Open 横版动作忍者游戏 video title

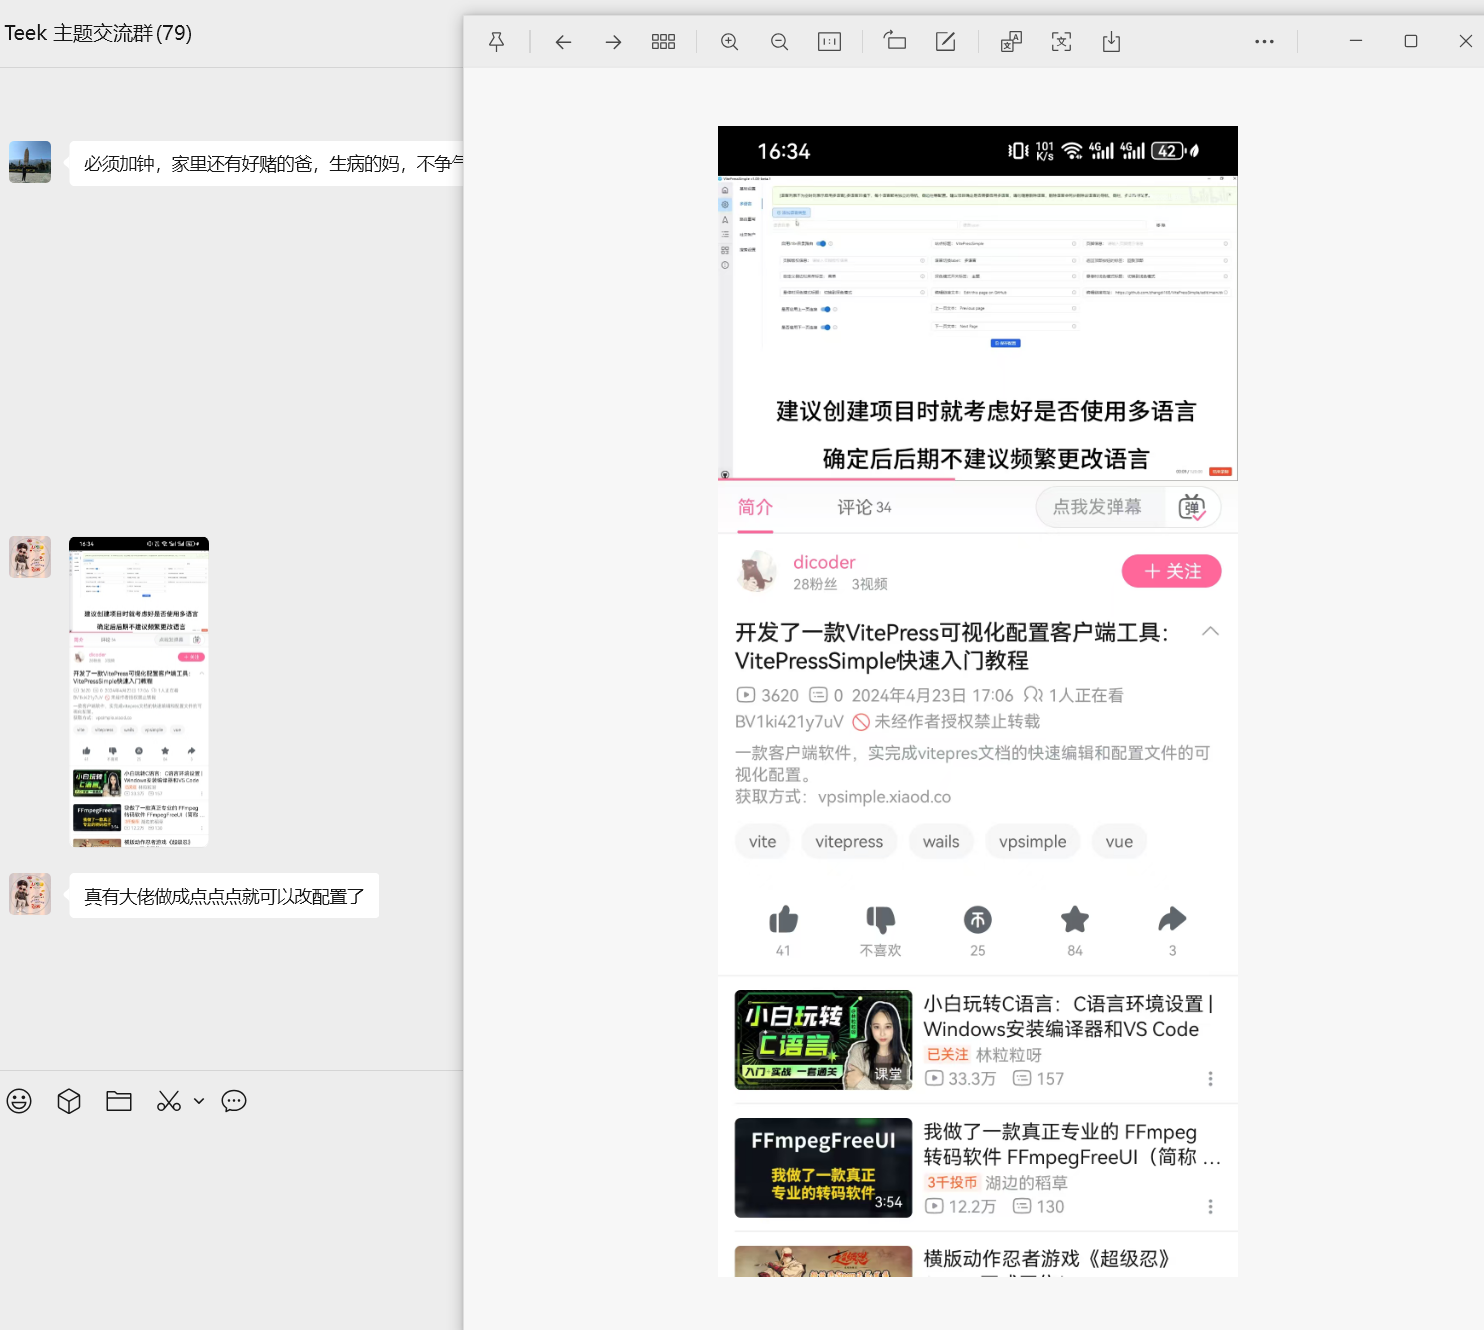click(x=1046, y=1258)
